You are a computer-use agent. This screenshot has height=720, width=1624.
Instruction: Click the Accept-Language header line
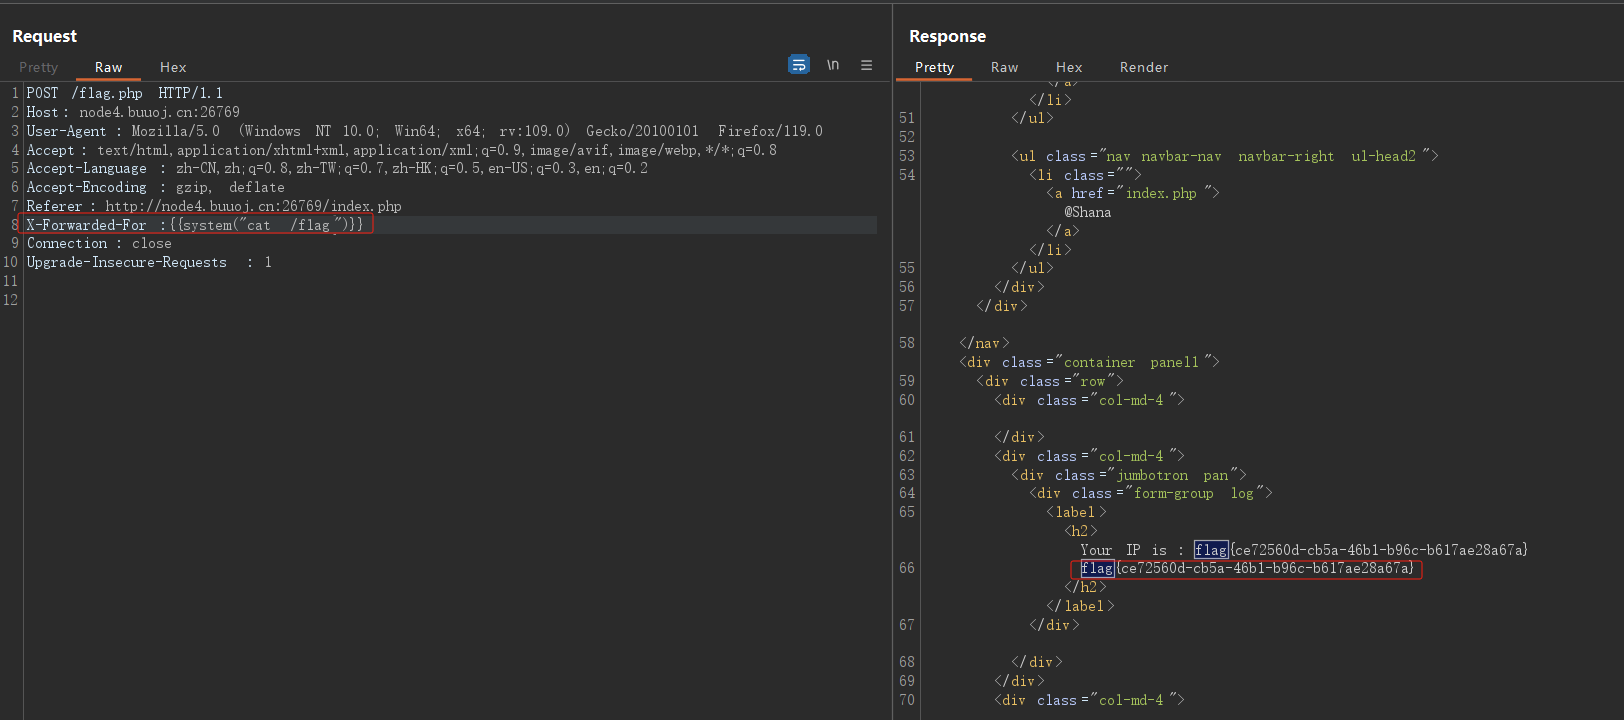[x=337, y=168]
